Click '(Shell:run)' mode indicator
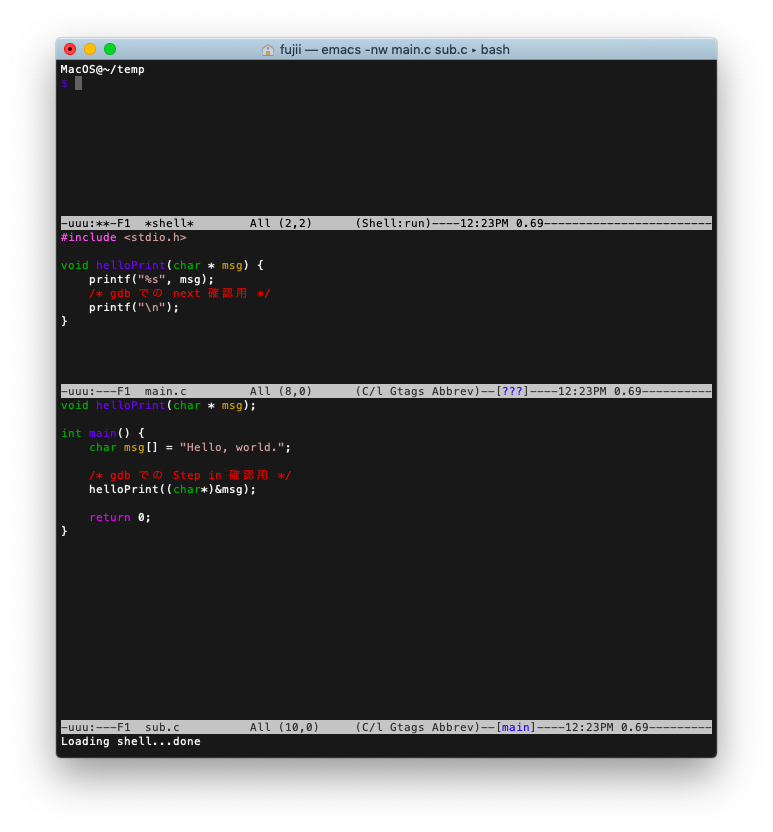 click(393, 223)
